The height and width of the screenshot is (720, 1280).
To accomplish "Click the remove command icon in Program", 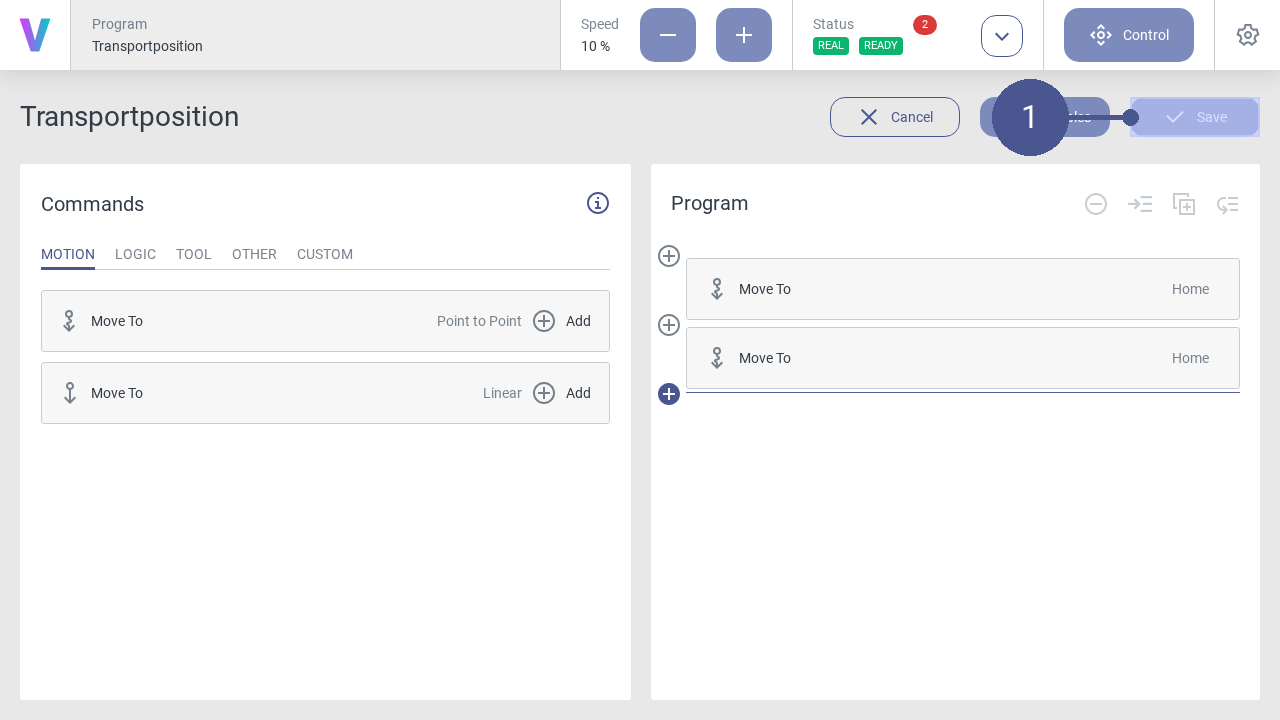I will point(1096,204).
